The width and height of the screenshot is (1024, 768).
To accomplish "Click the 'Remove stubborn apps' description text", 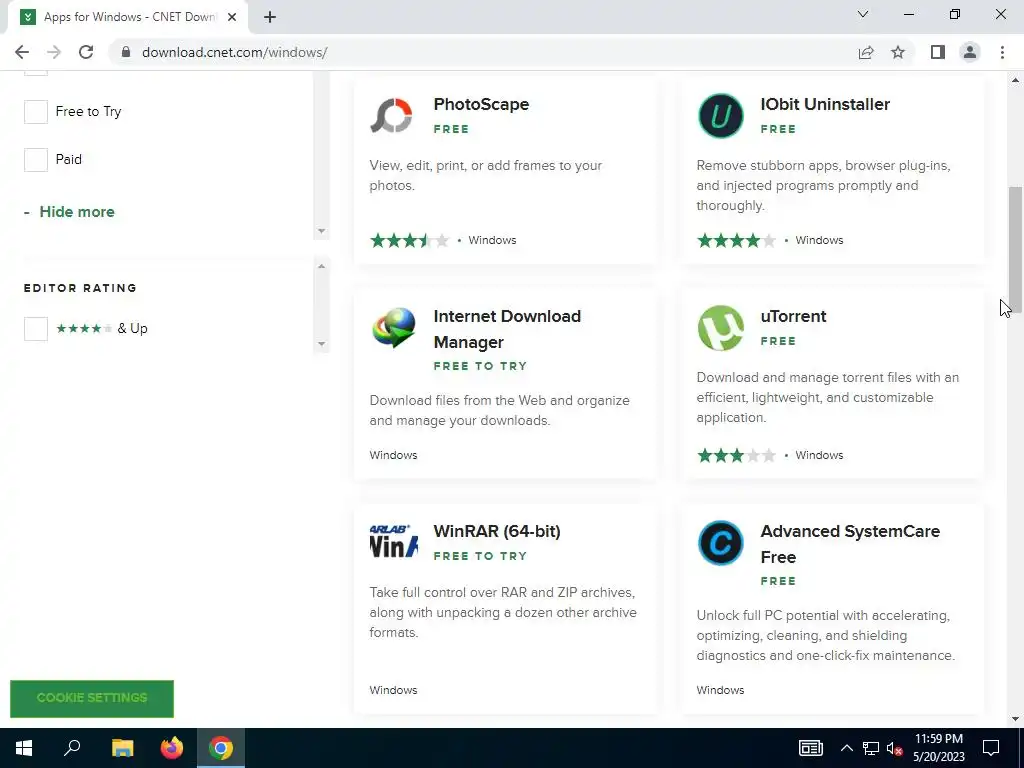I will pyautogui.click(x=824, y=185).
